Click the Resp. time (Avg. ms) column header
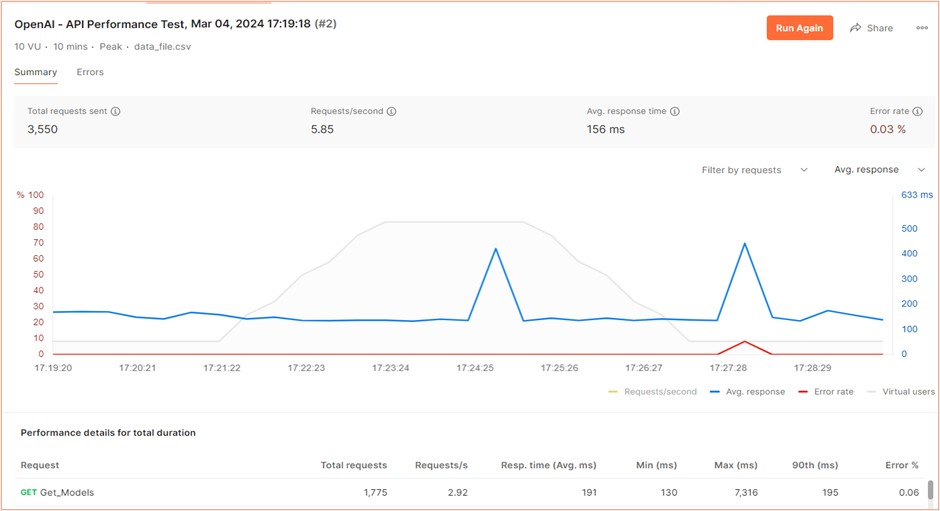Screen dimensions: 940x511 (x=549, y=465)
